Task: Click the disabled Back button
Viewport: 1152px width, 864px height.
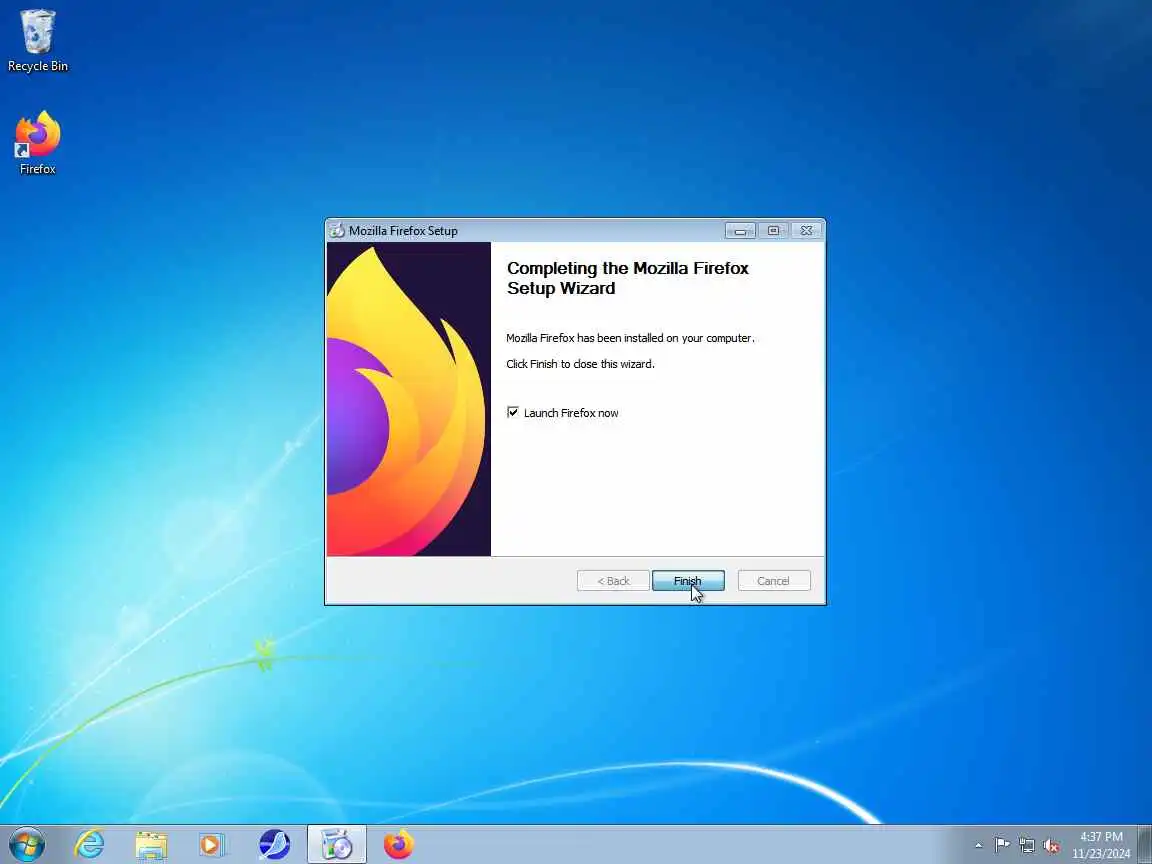Action: [613, 580]
